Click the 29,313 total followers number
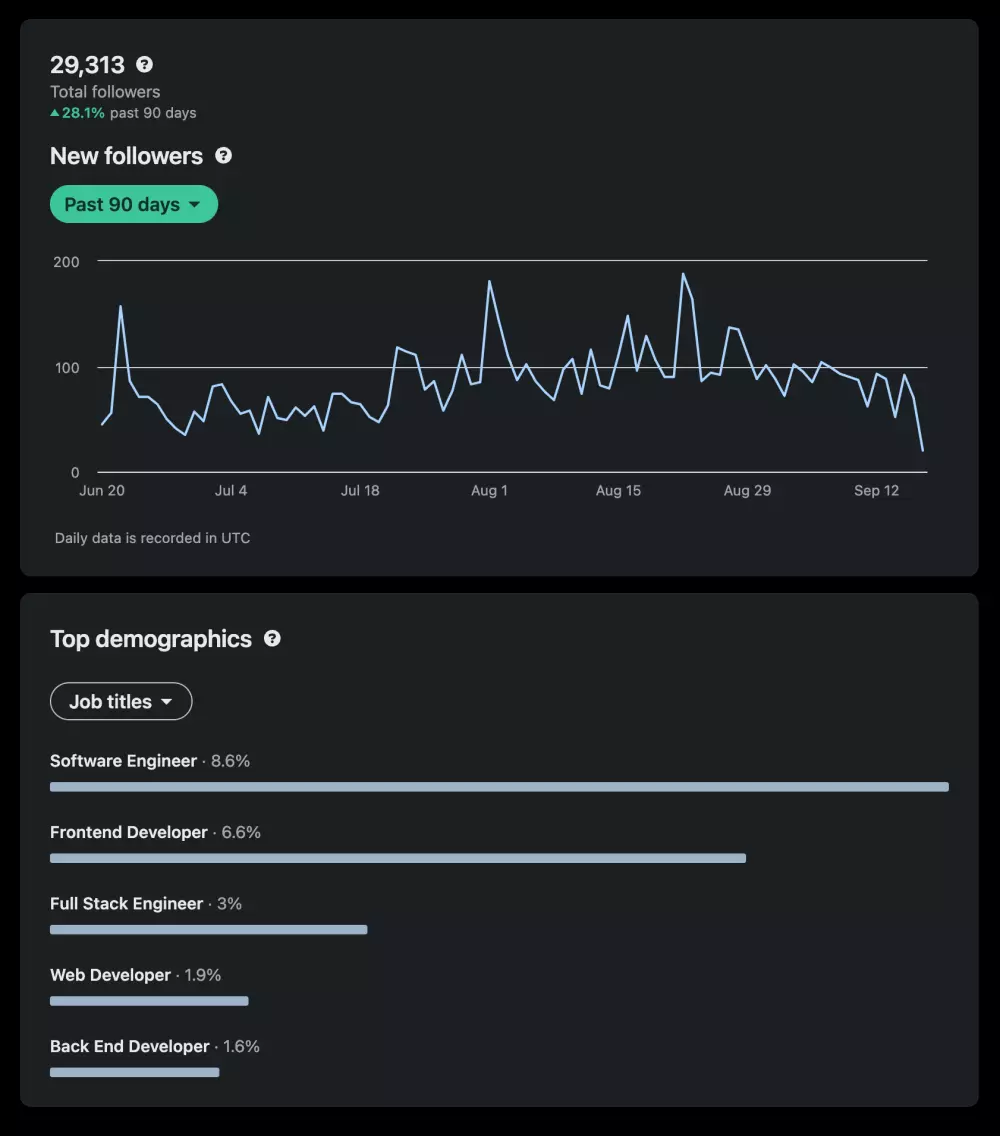Viewport: 1000px width, 1136px height. point(88,65)
